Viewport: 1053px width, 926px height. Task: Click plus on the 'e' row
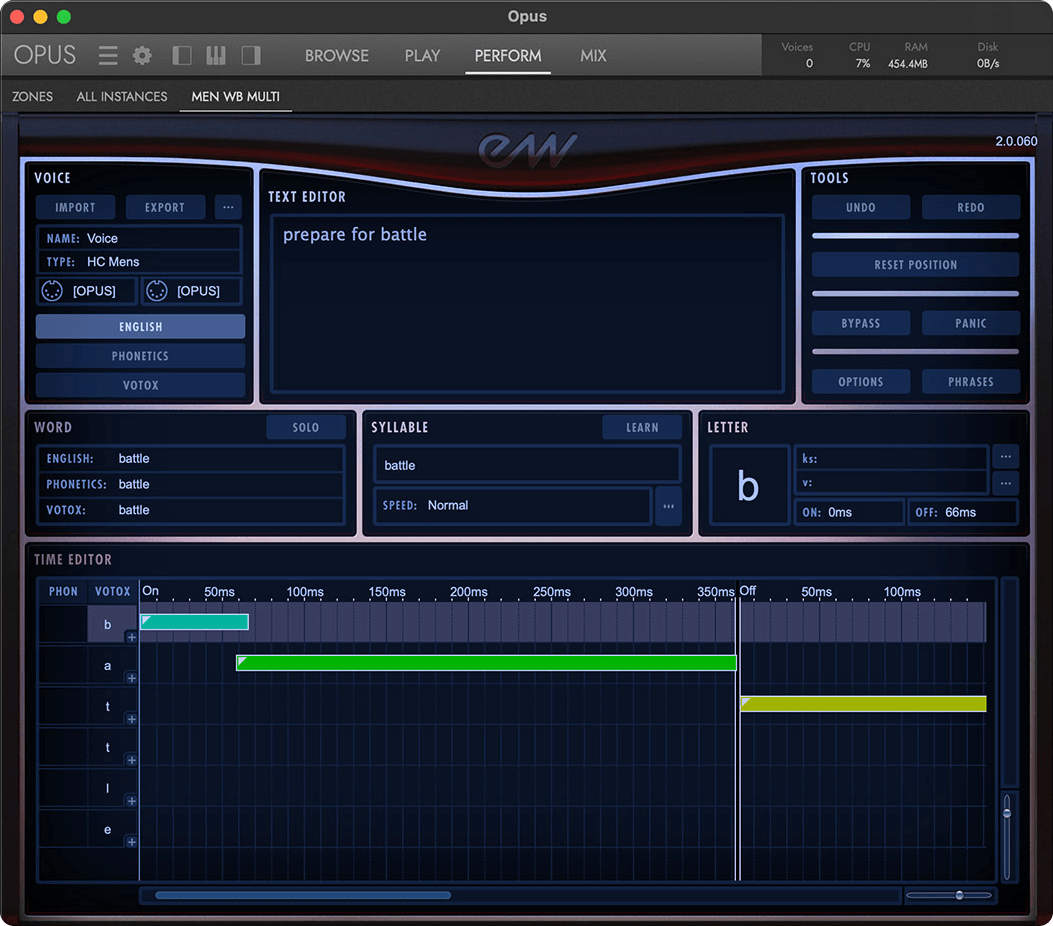pos(132,842)
